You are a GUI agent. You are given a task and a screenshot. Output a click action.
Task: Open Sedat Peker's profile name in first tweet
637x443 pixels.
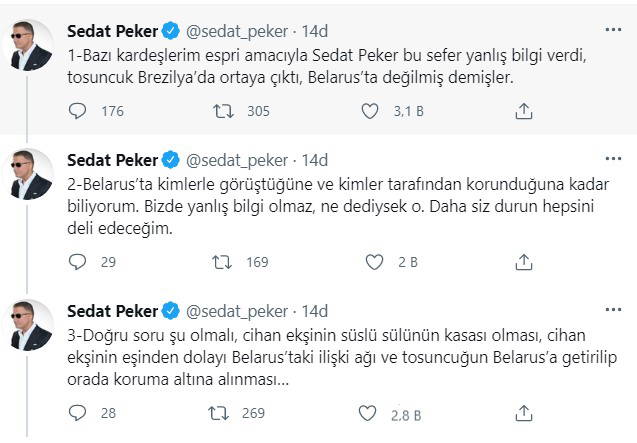tap(112, 29)
